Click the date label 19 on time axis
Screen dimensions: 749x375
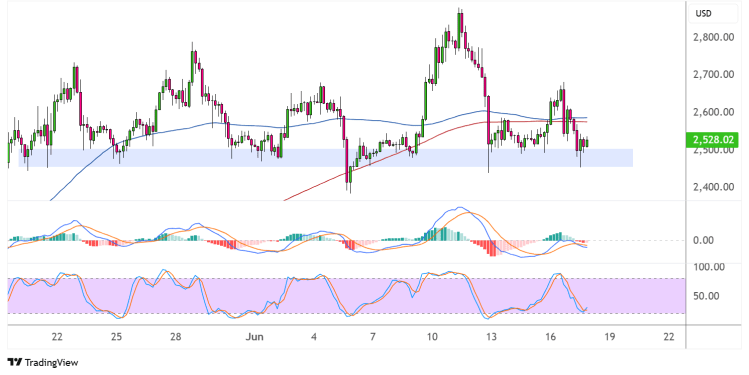click(x=610, y=337)
